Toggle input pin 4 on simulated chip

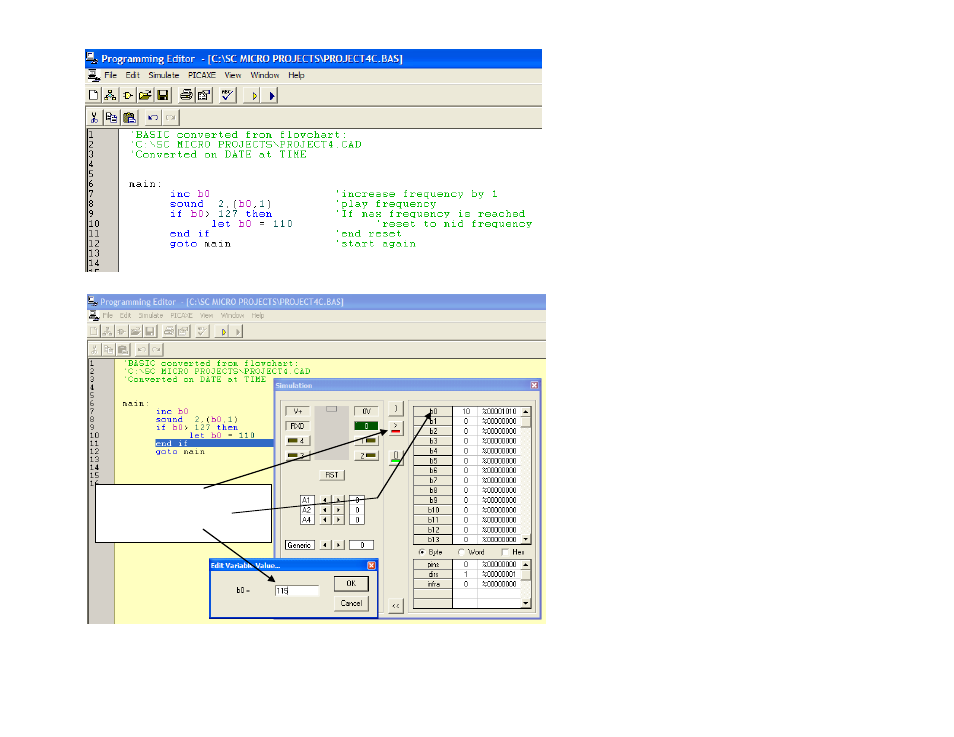pos(298,441)
